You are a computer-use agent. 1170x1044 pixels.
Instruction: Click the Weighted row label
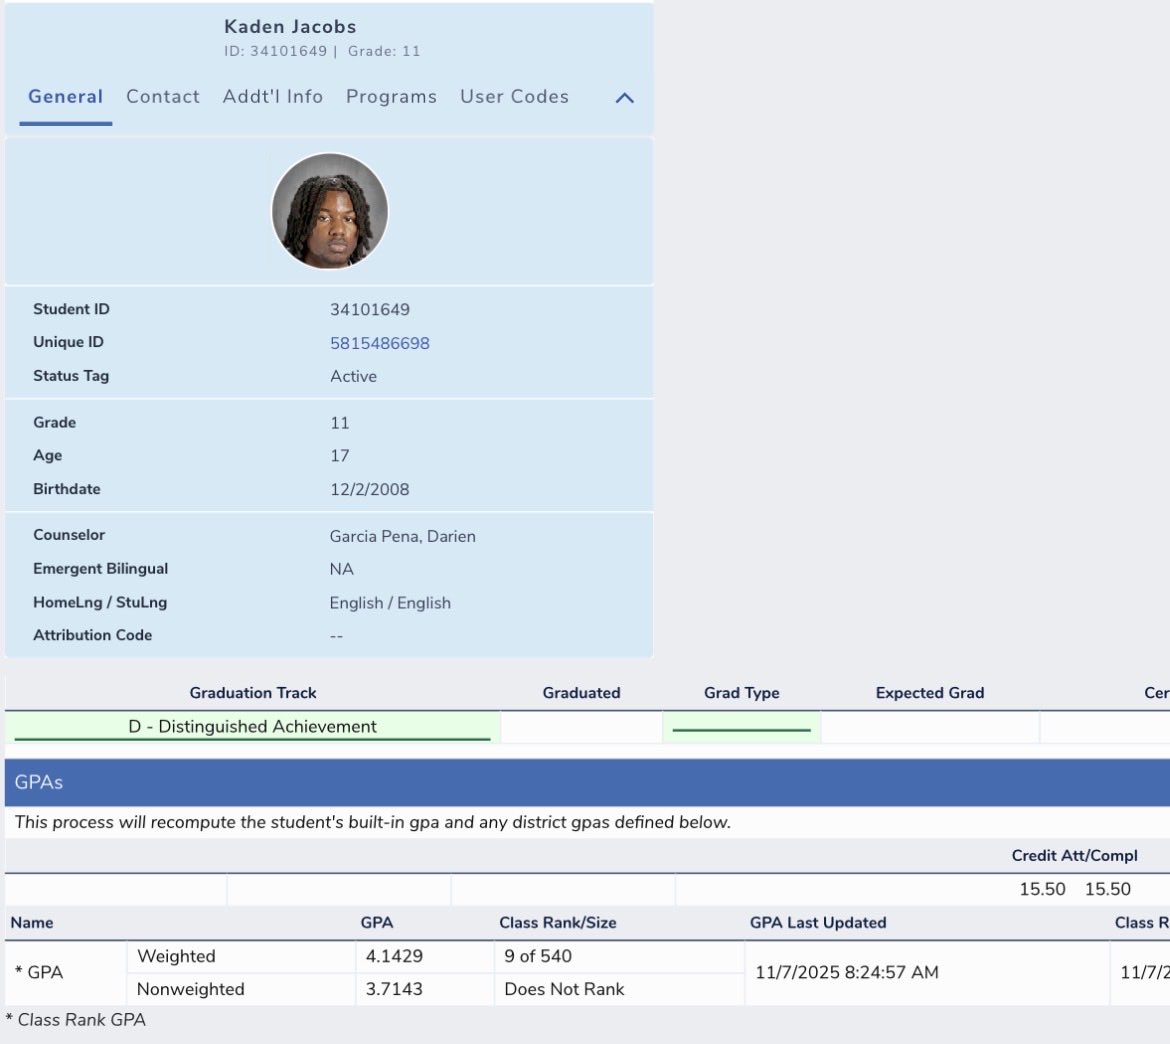tap(176, 957)
